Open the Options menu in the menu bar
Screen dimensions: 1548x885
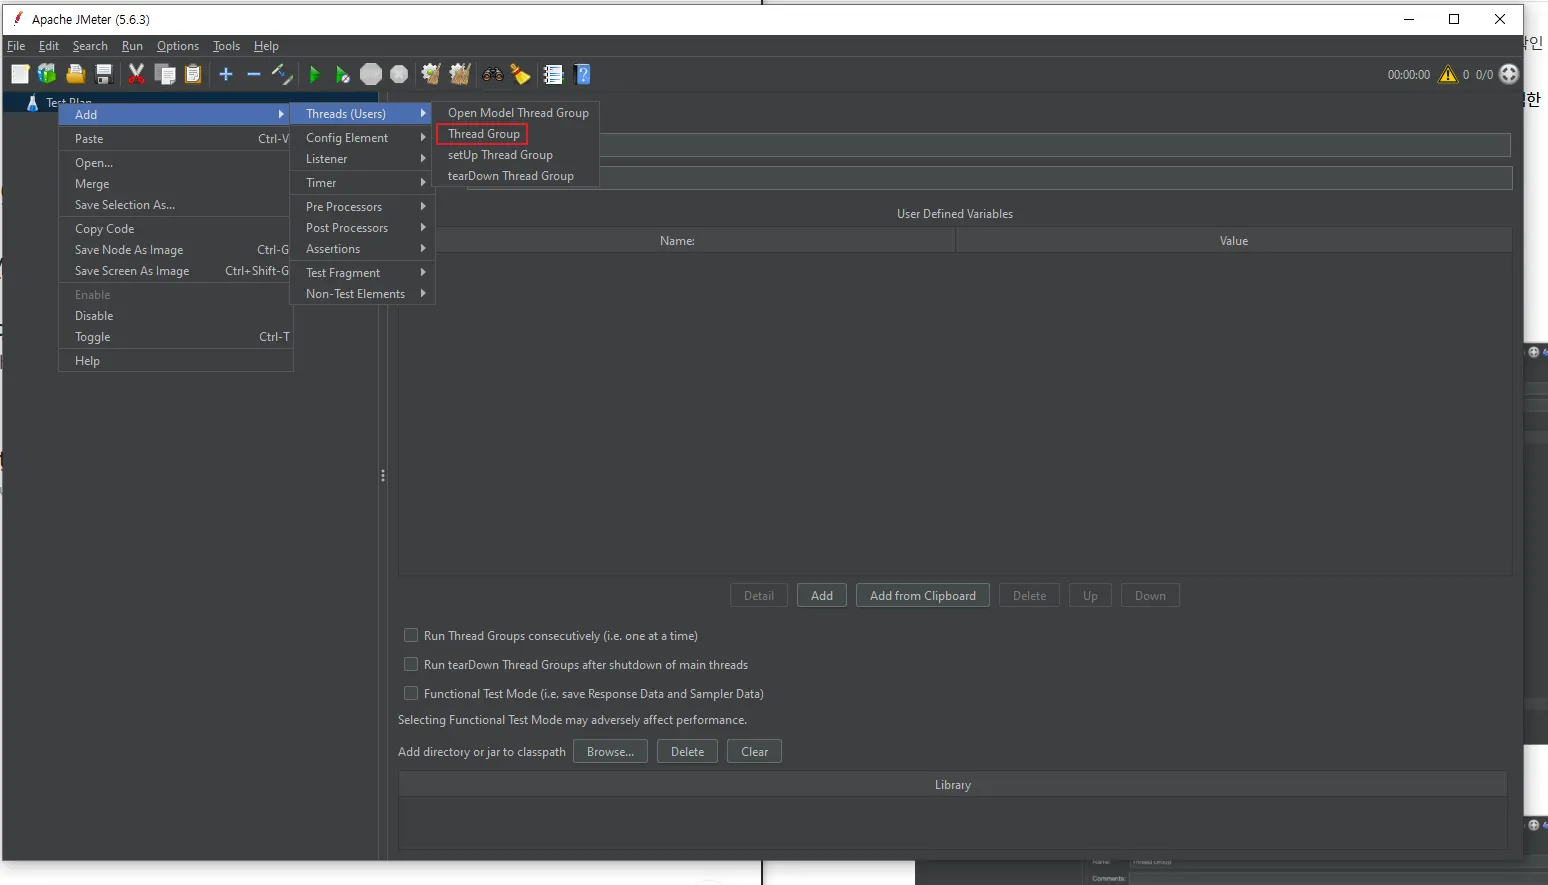click(x=178, y=46)
